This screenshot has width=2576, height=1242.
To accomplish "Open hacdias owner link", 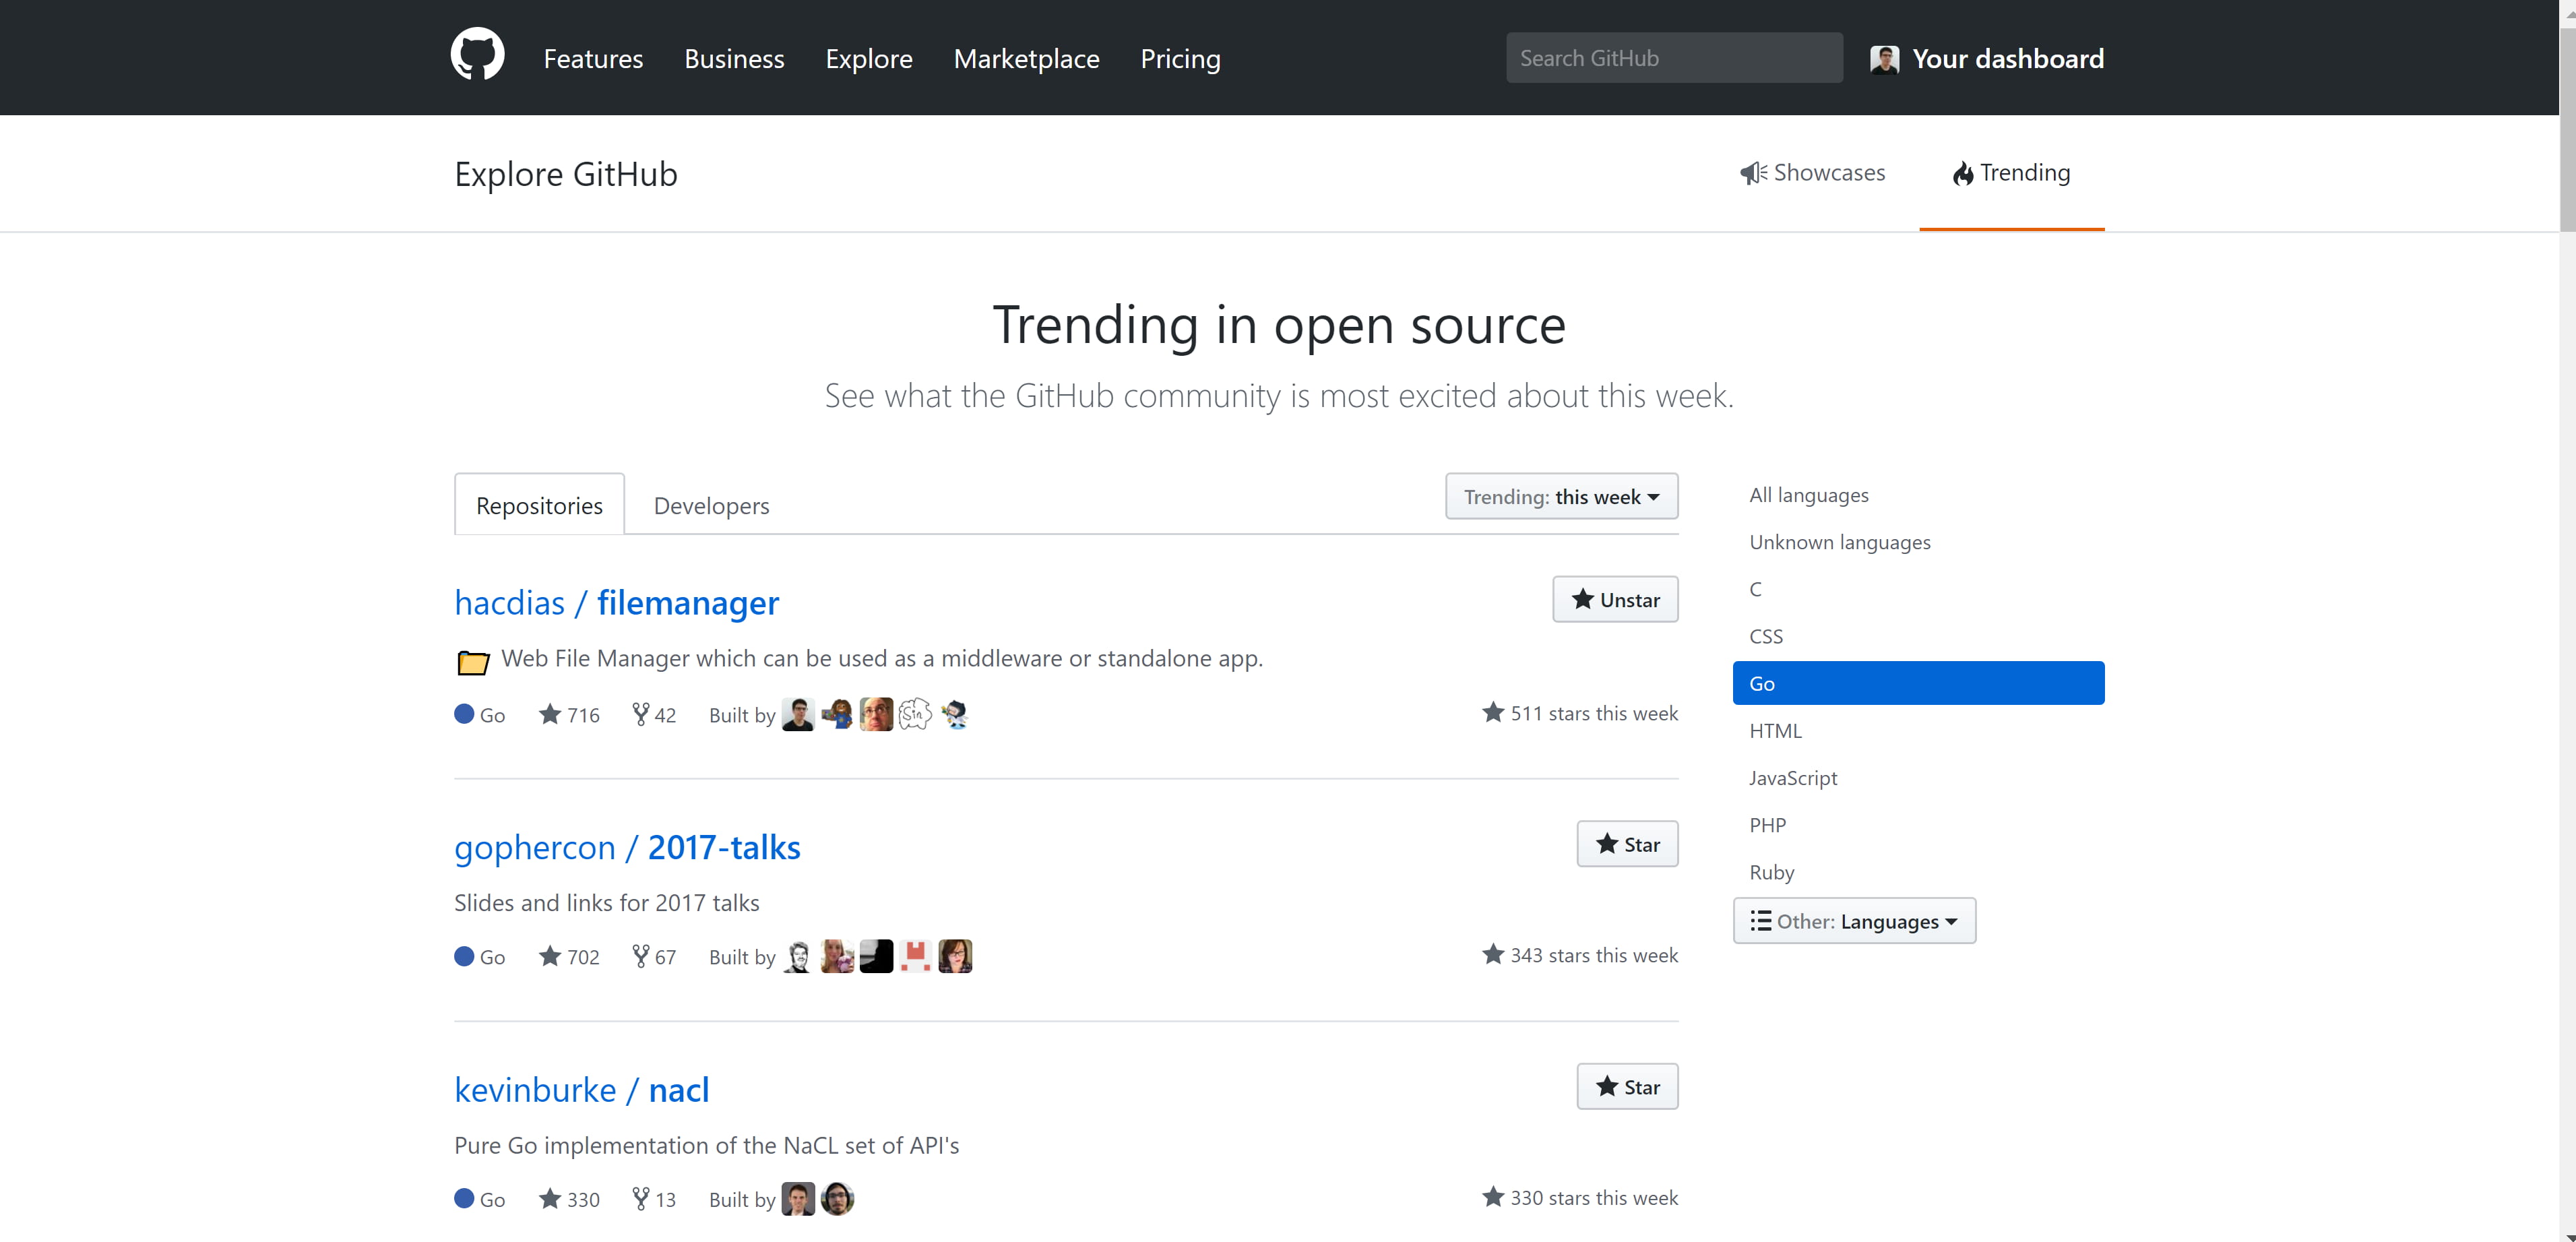I will (509, 602).
